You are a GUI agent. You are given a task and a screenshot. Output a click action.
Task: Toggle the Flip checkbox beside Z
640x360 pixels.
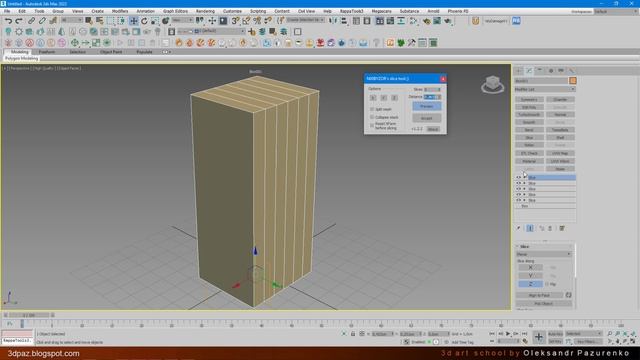click(x=547, y=284)
